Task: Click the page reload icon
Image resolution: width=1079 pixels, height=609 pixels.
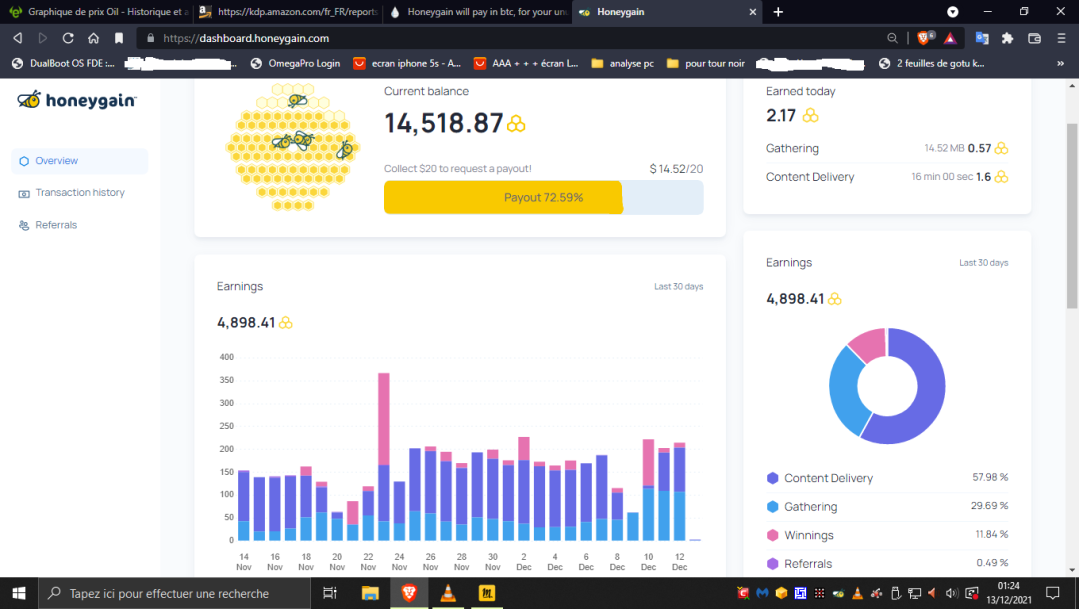Action: [68, 39]
